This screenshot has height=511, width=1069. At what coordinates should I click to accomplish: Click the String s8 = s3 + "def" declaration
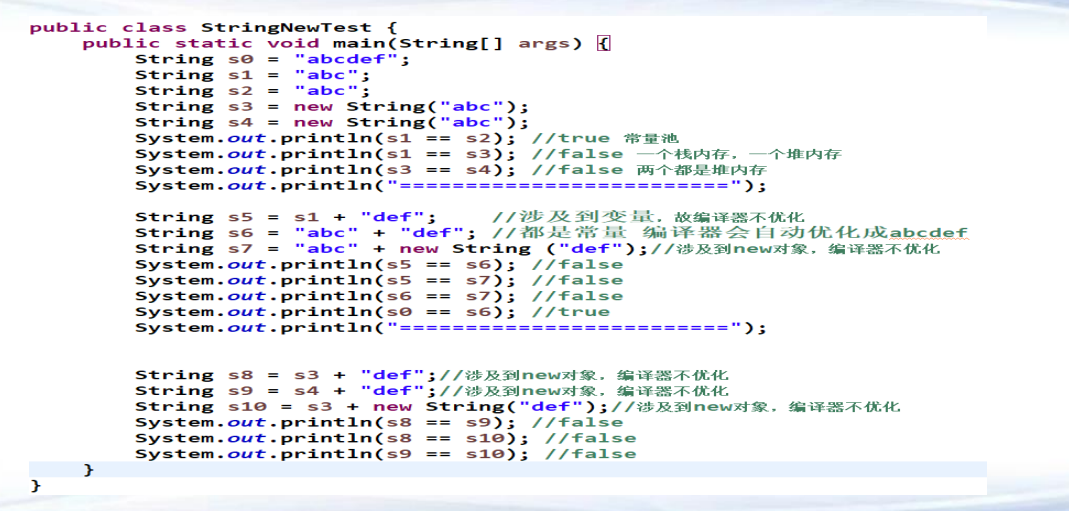285,375
